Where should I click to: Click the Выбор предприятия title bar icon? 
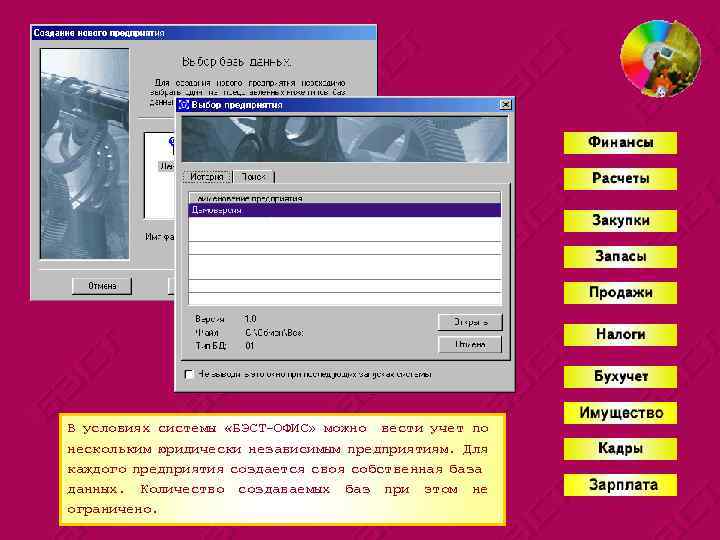(x=184, y=105)
